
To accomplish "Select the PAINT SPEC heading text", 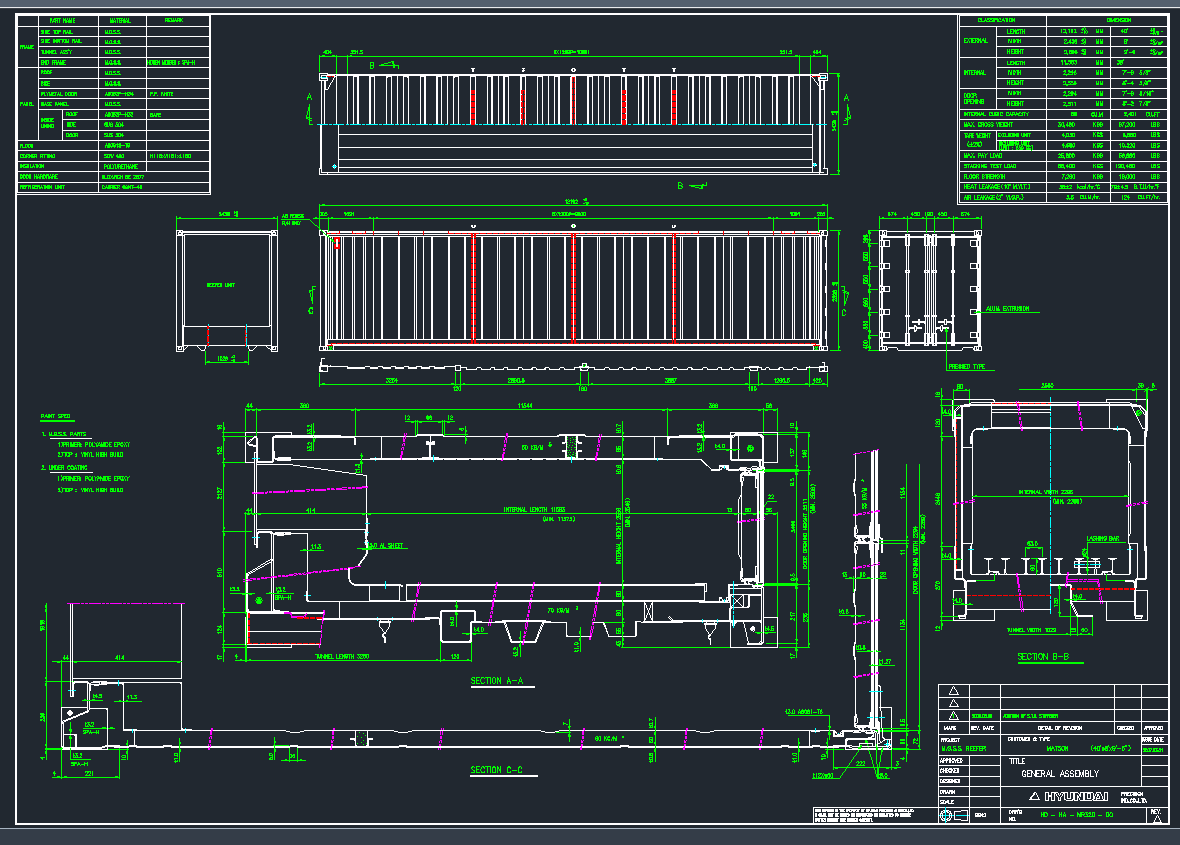I will pos(55,415).
